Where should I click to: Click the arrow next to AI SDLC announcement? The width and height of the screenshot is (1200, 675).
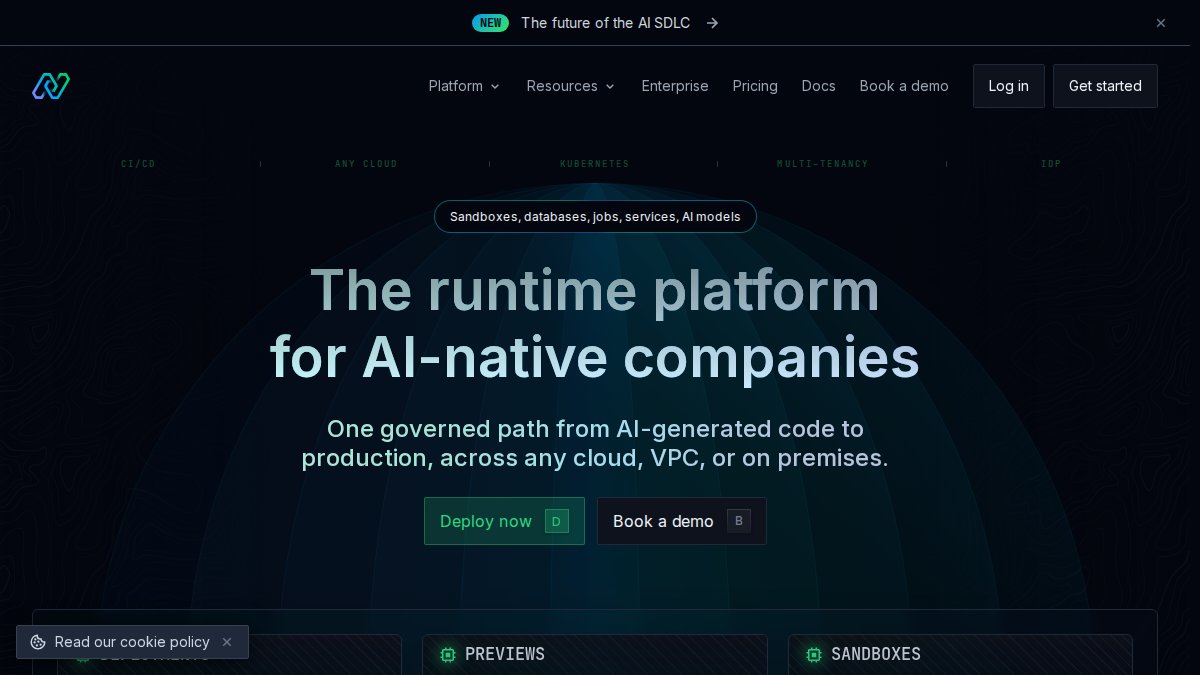(712, 23)
